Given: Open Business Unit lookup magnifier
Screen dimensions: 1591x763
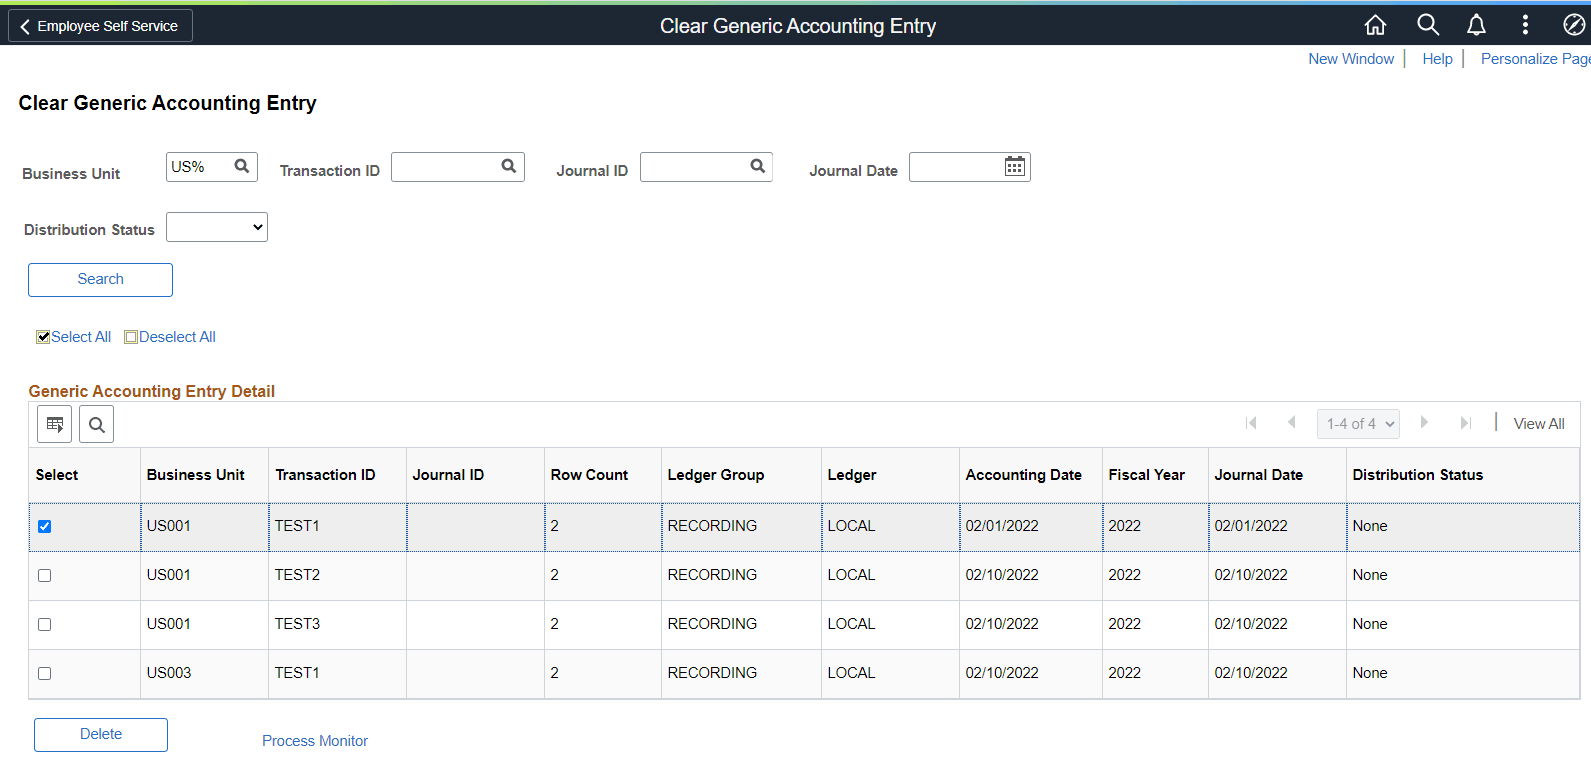Looking at the screenshot, I should point(242,166).
